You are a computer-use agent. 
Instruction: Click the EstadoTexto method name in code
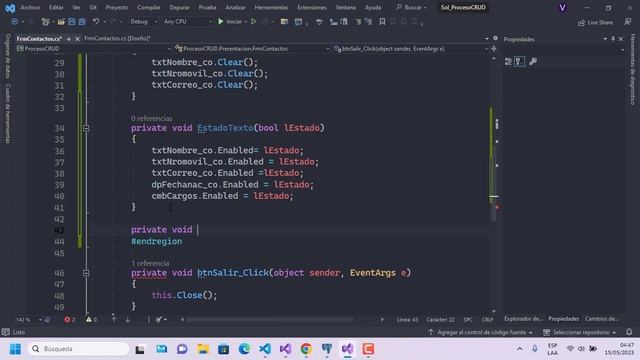click(225, 128)
